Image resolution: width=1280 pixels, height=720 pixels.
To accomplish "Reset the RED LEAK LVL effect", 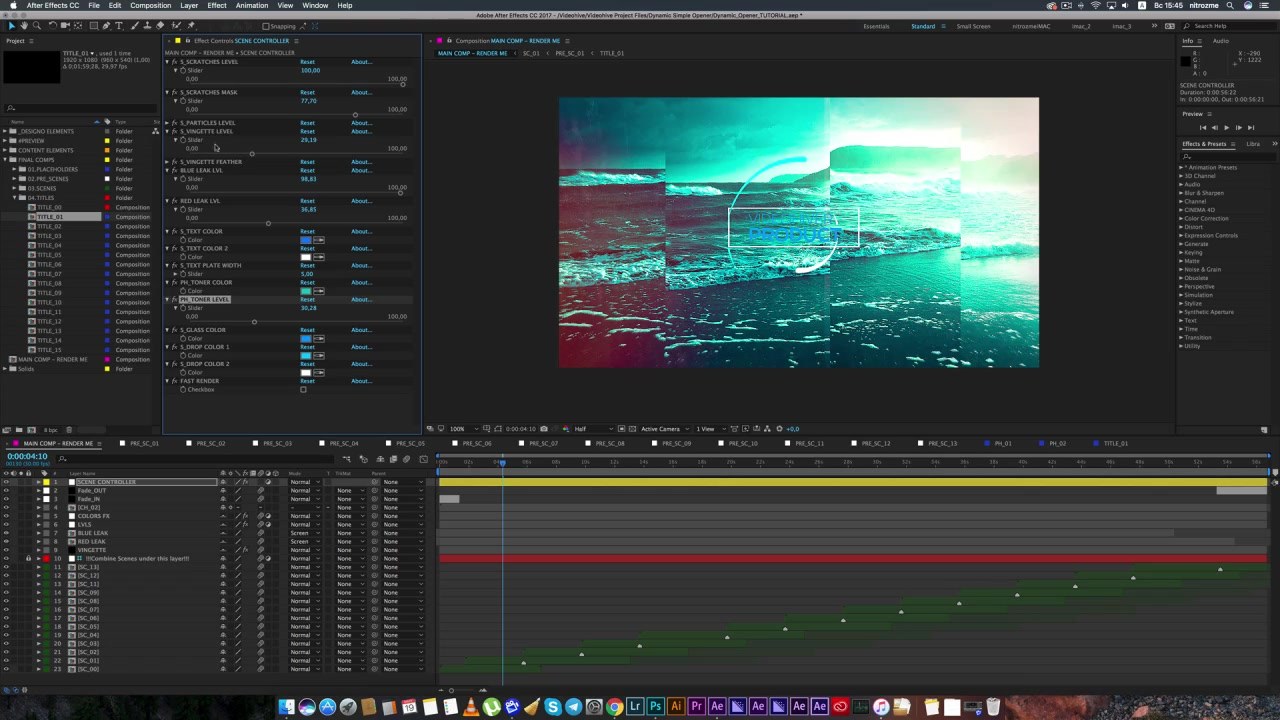I will tap(307, 201).
